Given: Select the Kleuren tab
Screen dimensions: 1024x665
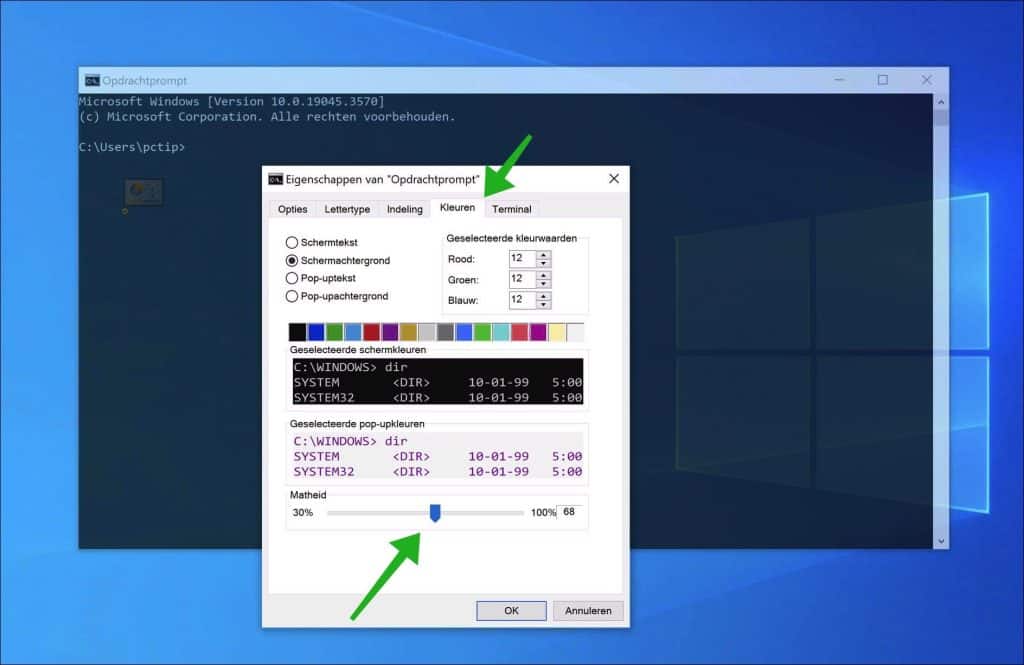Looking at the screenshot, I should [x=457, y=208].
